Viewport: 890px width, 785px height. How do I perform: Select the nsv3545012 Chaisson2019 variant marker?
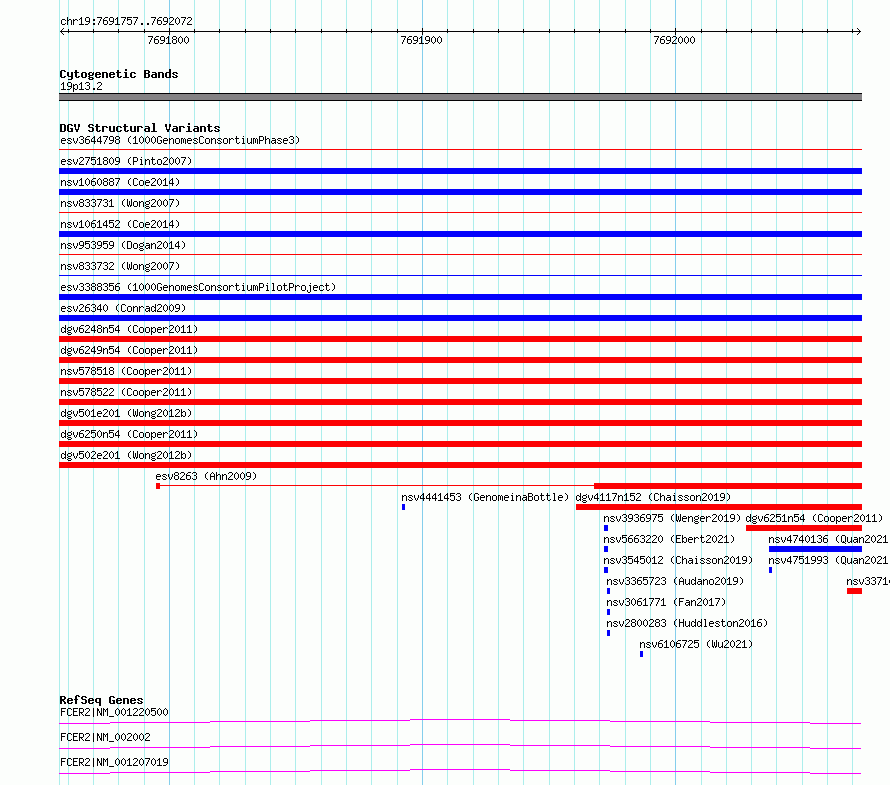[x=606, y=570]
